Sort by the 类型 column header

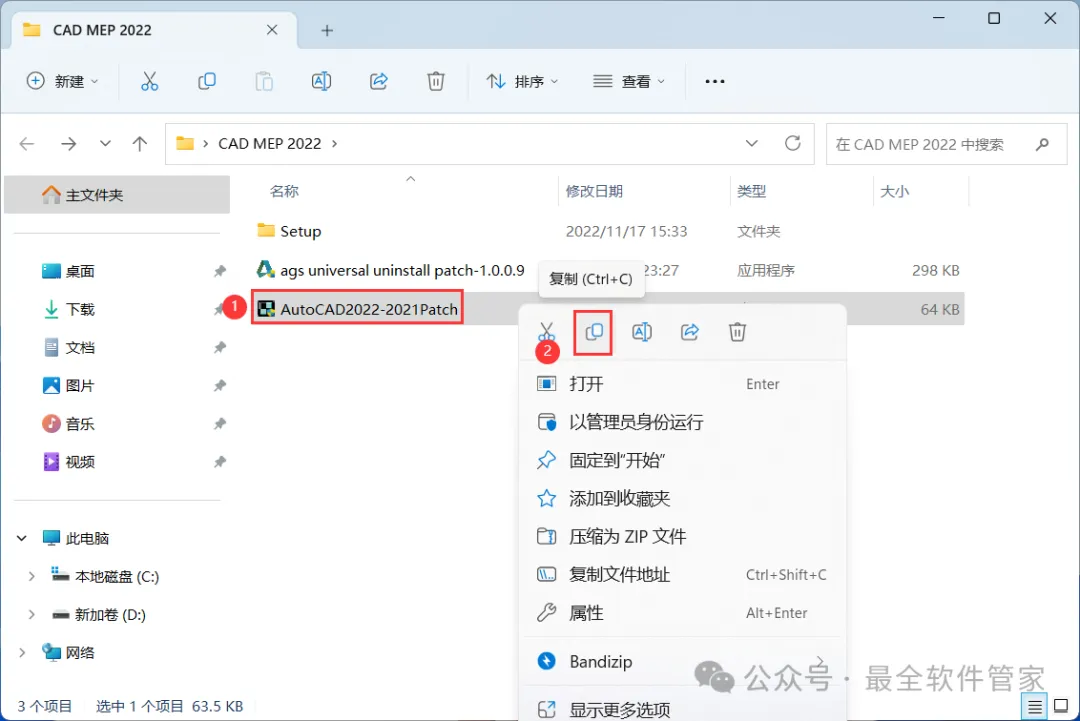pyautogui.click(x=751, y=191)
